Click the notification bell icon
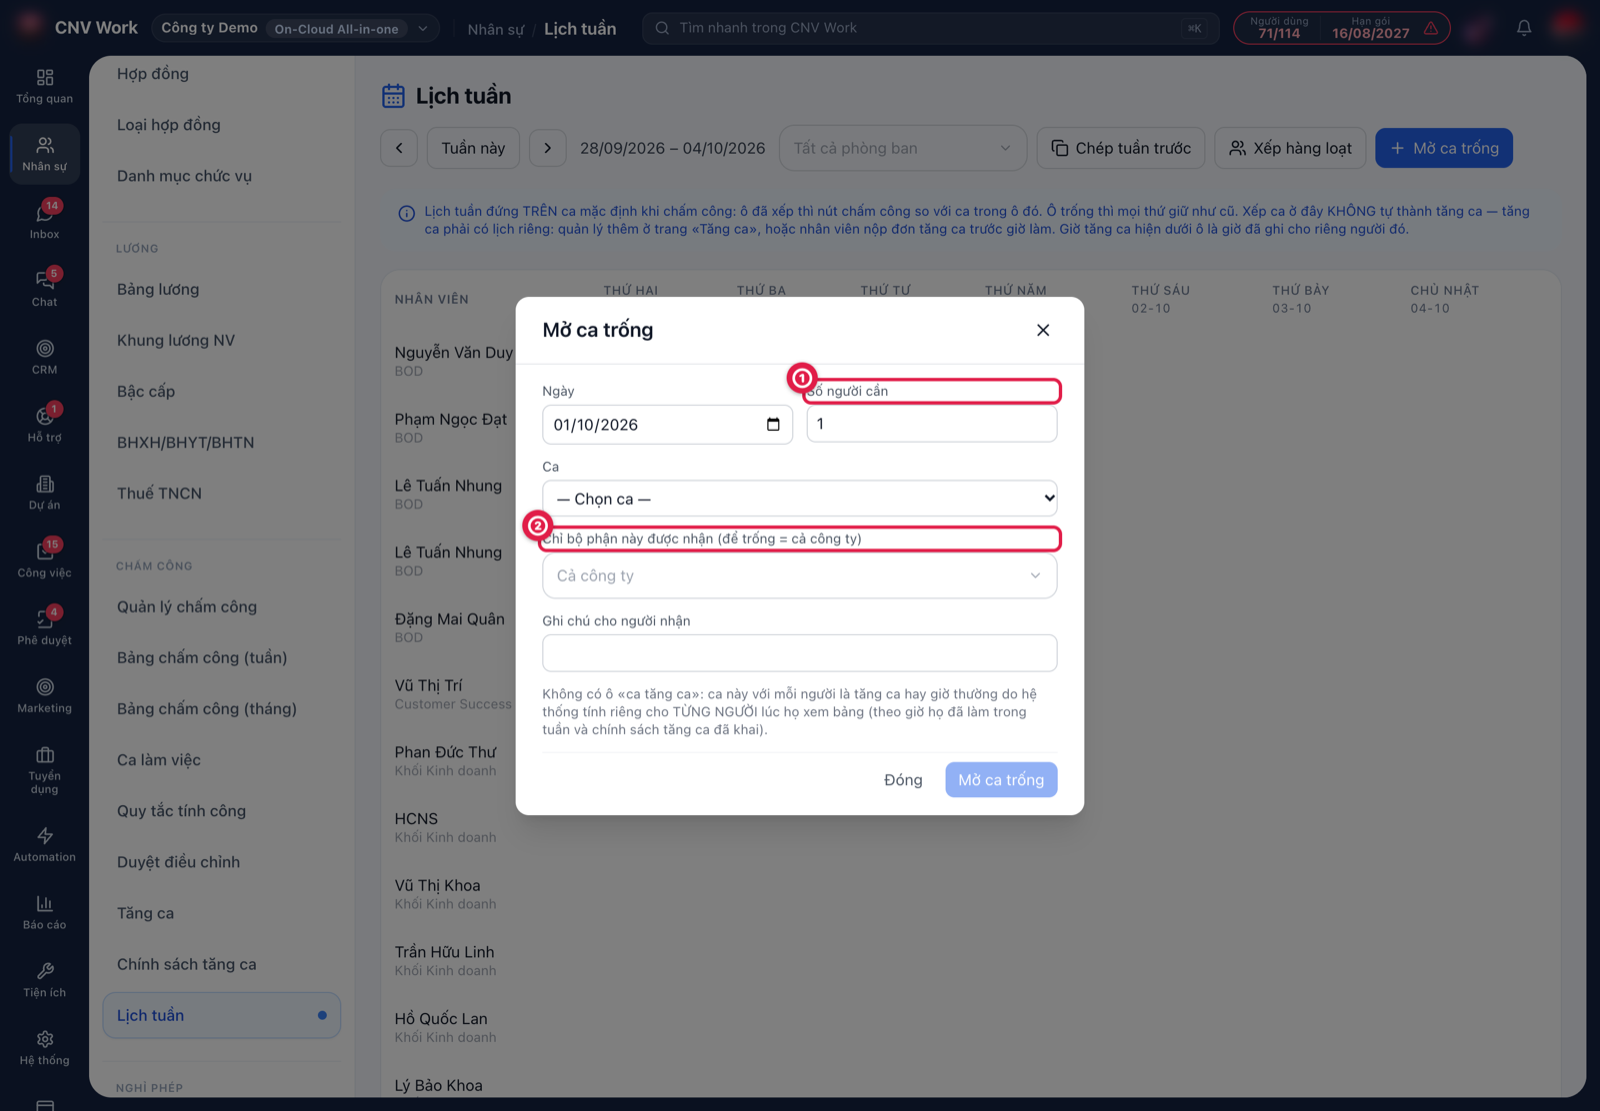The width and height of the screenshot is (1600, 1111). [x=1524, y=28]
